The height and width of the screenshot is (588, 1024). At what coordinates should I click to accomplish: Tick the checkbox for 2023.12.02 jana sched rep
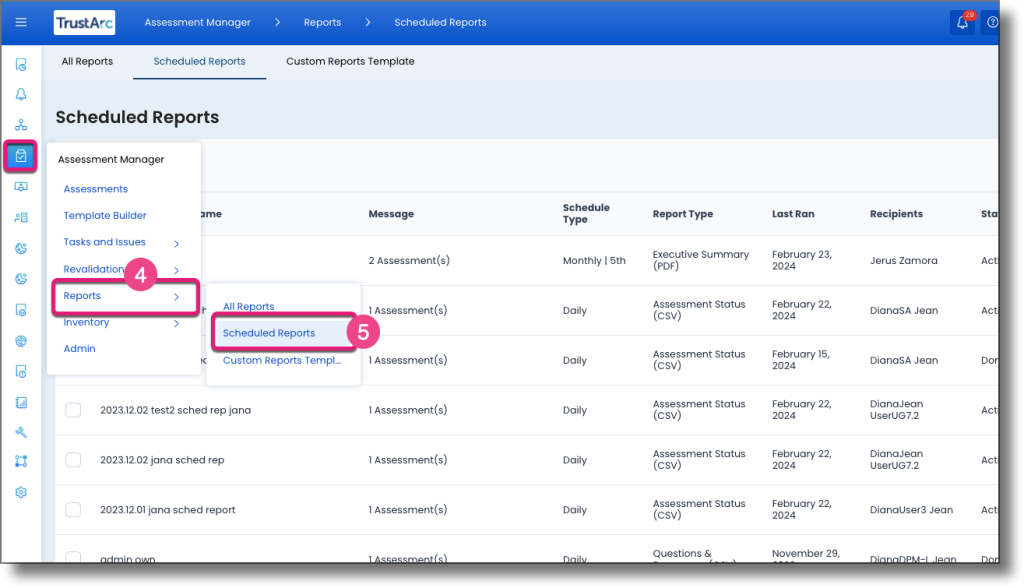73,459
